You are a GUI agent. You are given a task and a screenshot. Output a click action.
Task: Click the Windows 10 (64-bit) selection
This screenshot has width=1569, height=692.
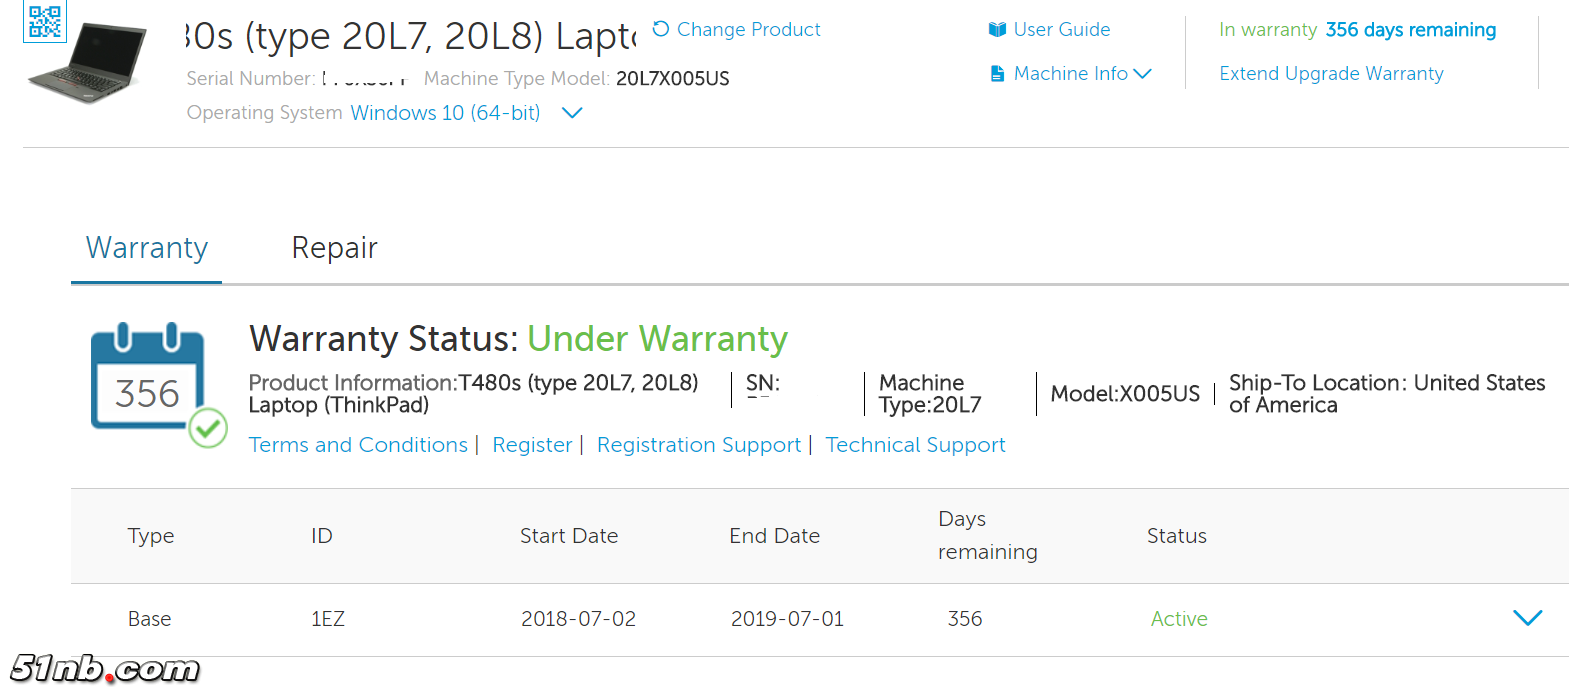tap(445, 113)
